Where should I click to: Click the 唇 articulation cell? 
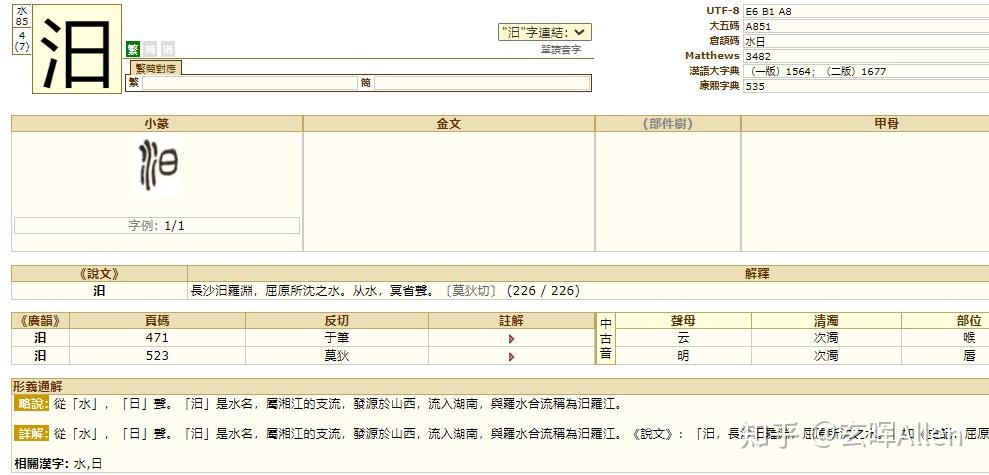(x=969, y=356)
